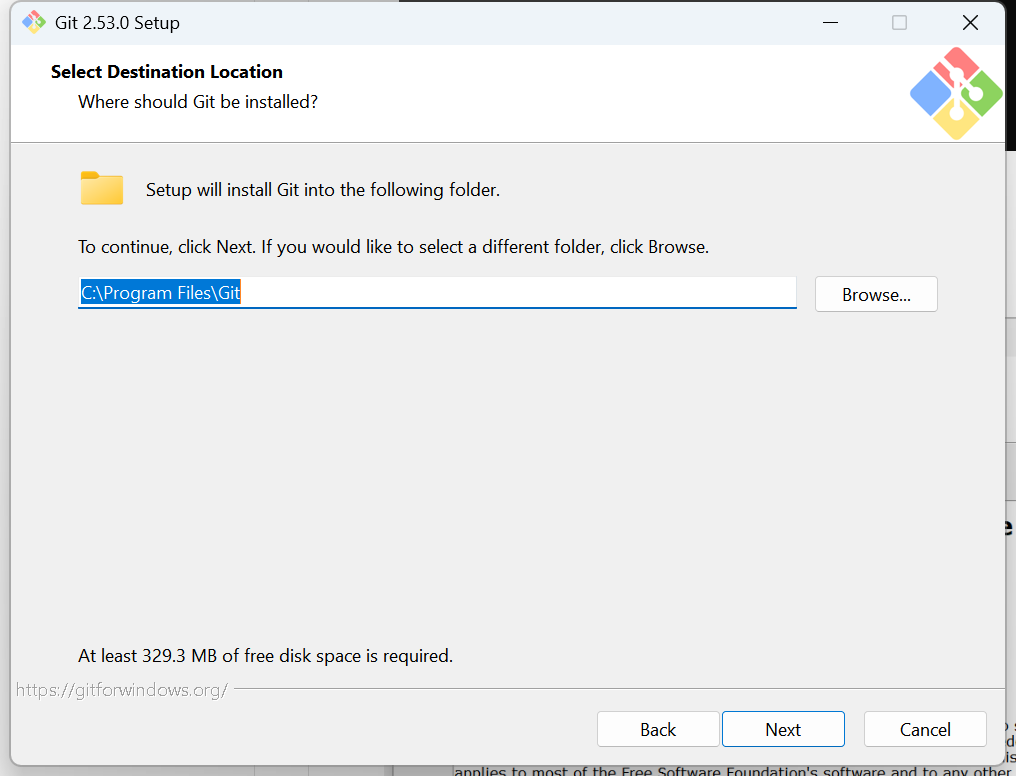This screenshot has width=1016, height=776.
Task: Open the gitforwindows.org link
Action: coord(122,690)
